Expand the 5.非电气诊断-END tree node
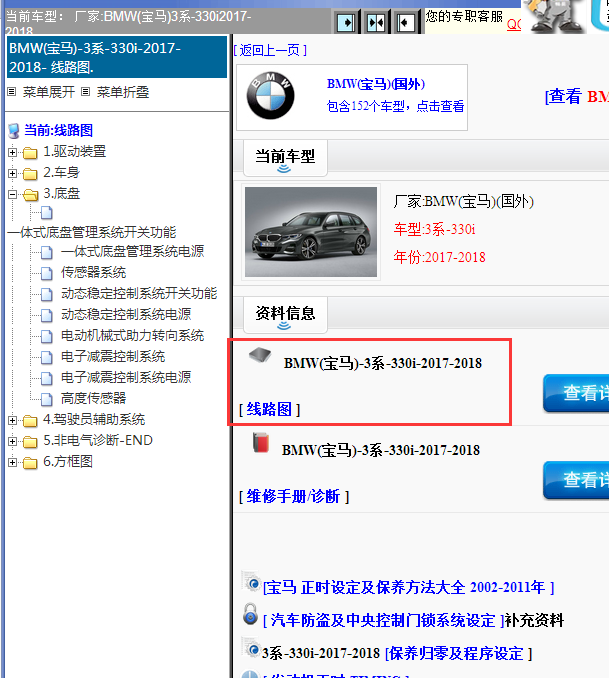 [x=13, y=441]
